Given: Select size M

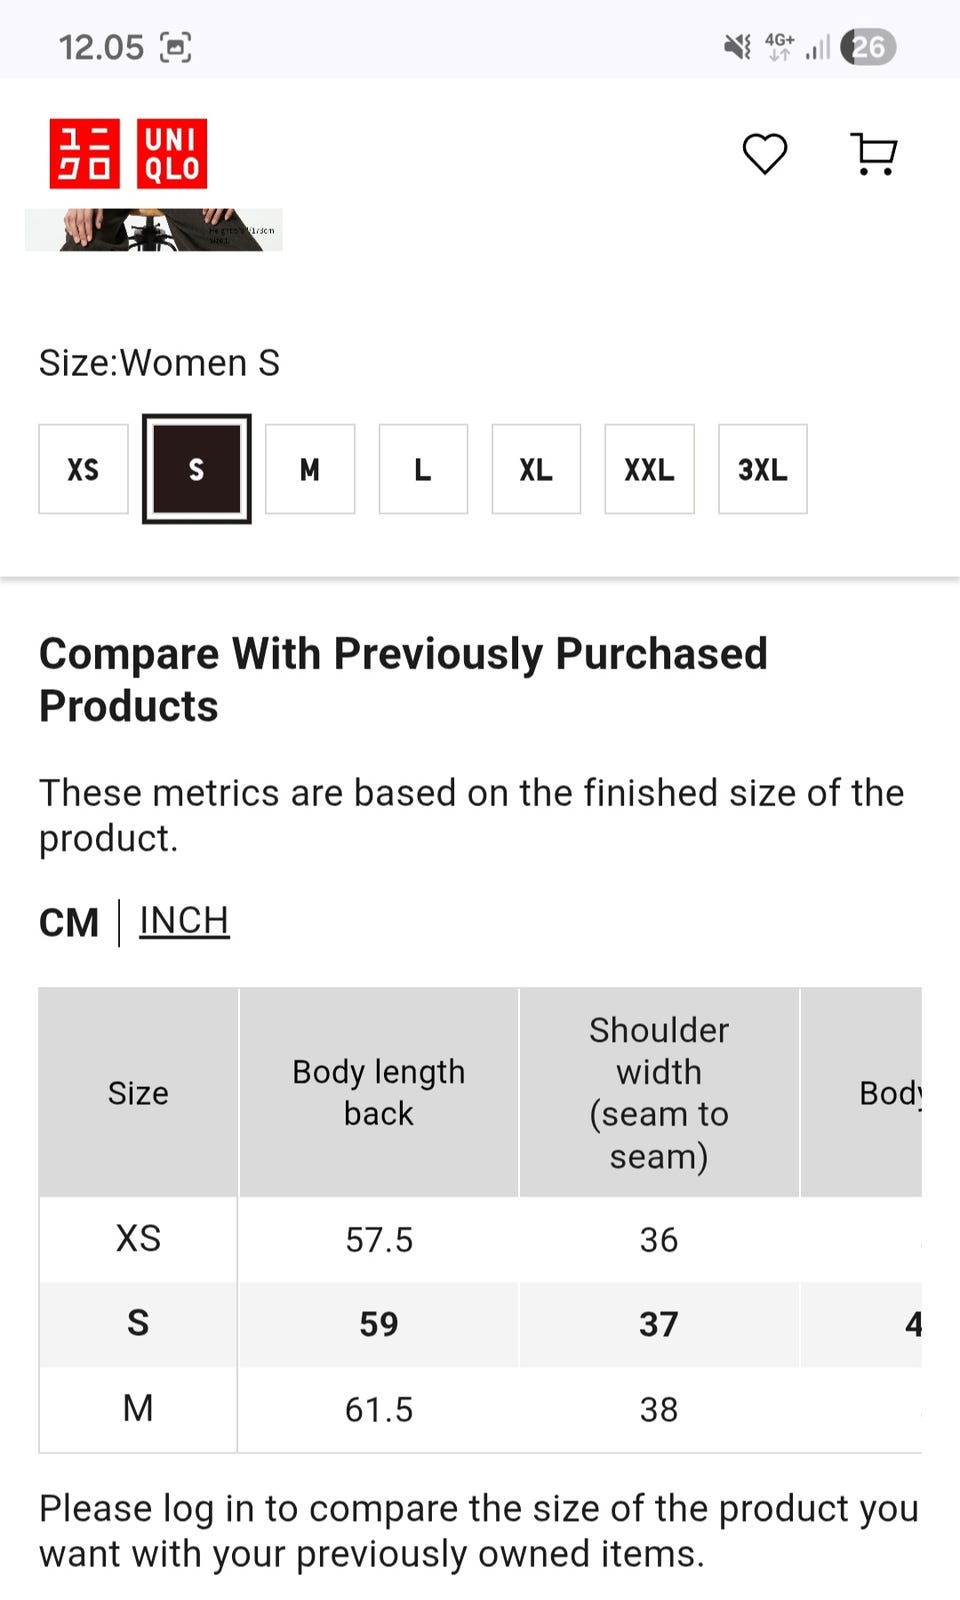Looking at the screenshot, I should [310, 469].
